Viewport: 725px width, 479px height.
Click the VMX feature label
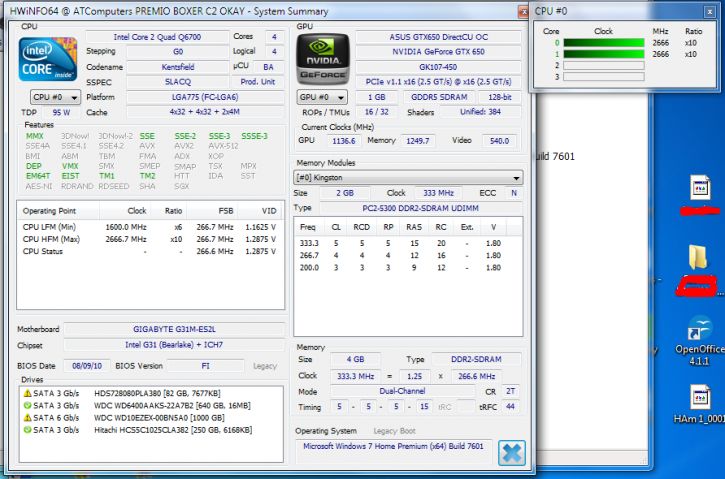[x=70, y=166]
